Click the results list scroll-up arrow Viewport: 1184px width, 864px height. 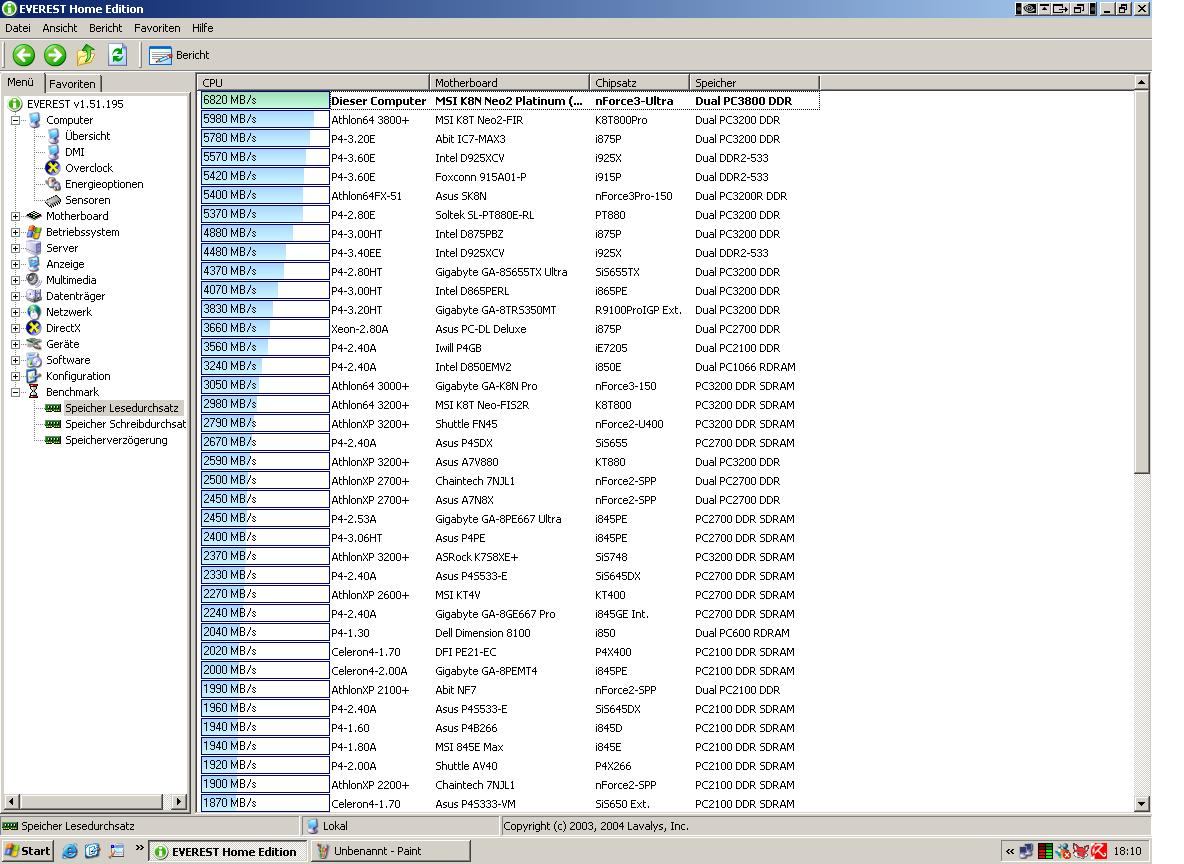[x=1142, y=82]
